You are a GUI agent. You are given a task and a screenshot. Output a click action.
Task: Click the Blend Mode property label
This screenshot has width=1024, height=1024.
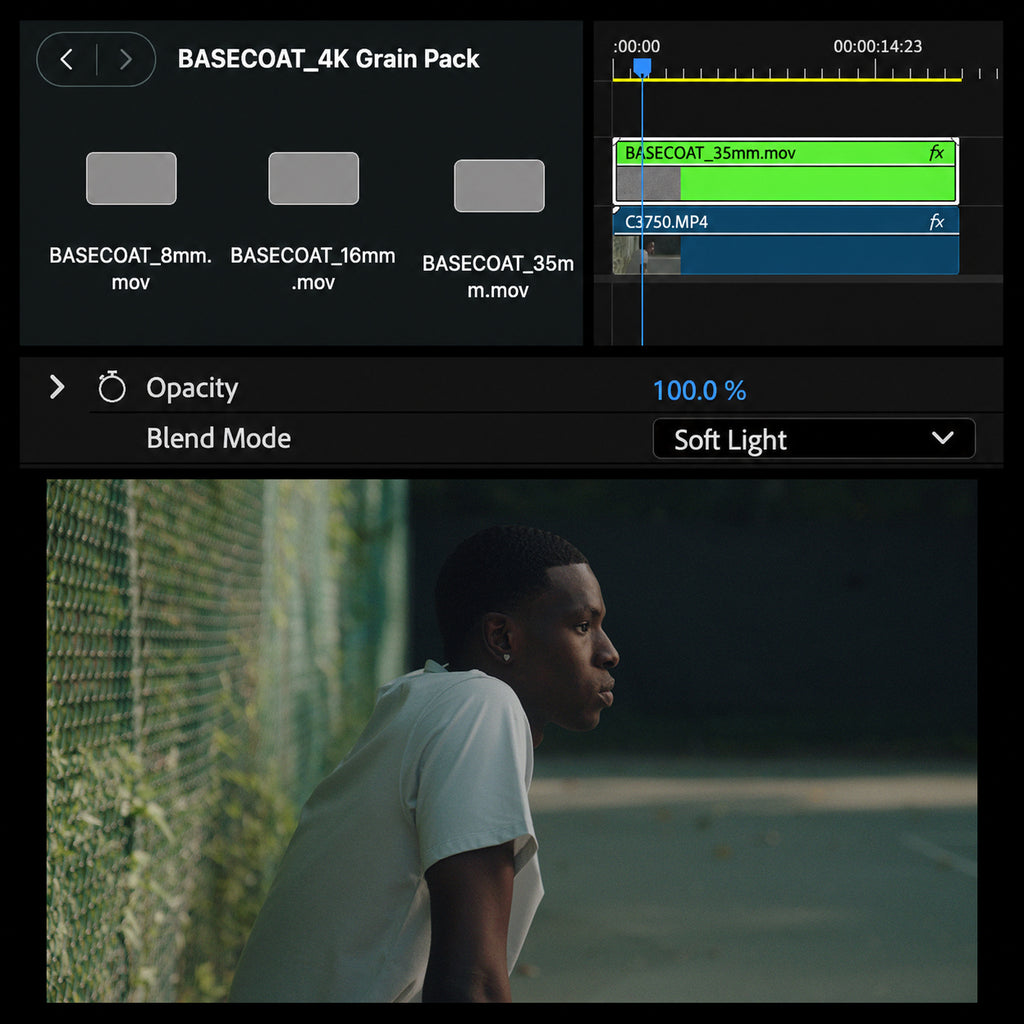tap(219, 438)
